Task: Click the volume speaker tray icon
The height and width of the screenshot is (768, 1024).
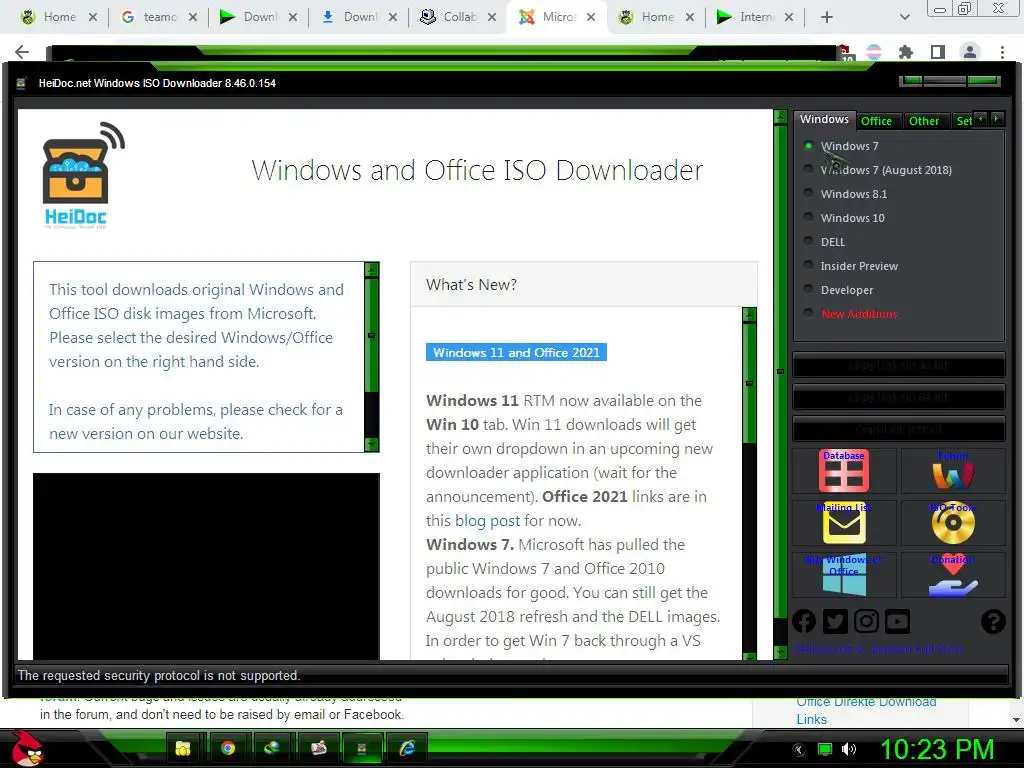Action: pos(849,749)
